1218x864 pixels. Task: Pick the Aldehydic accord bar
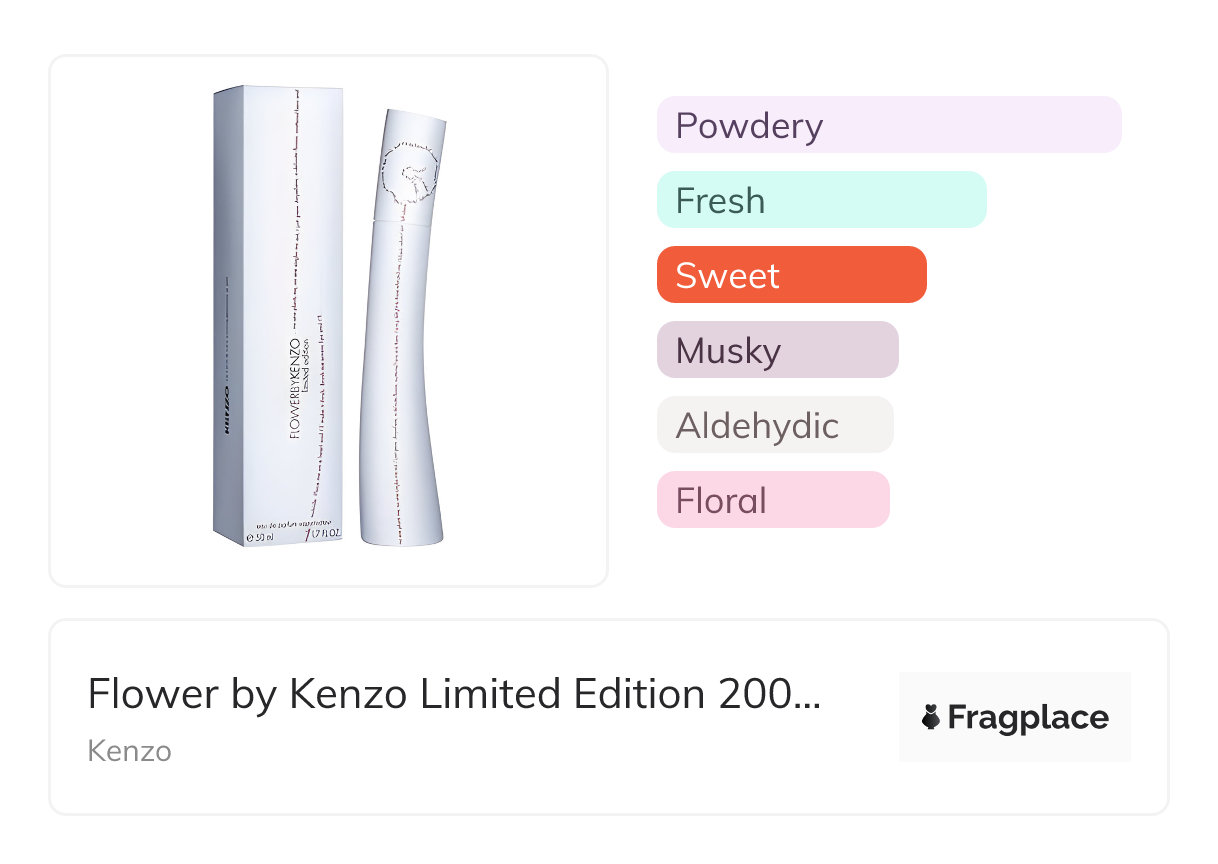[774, 425]
